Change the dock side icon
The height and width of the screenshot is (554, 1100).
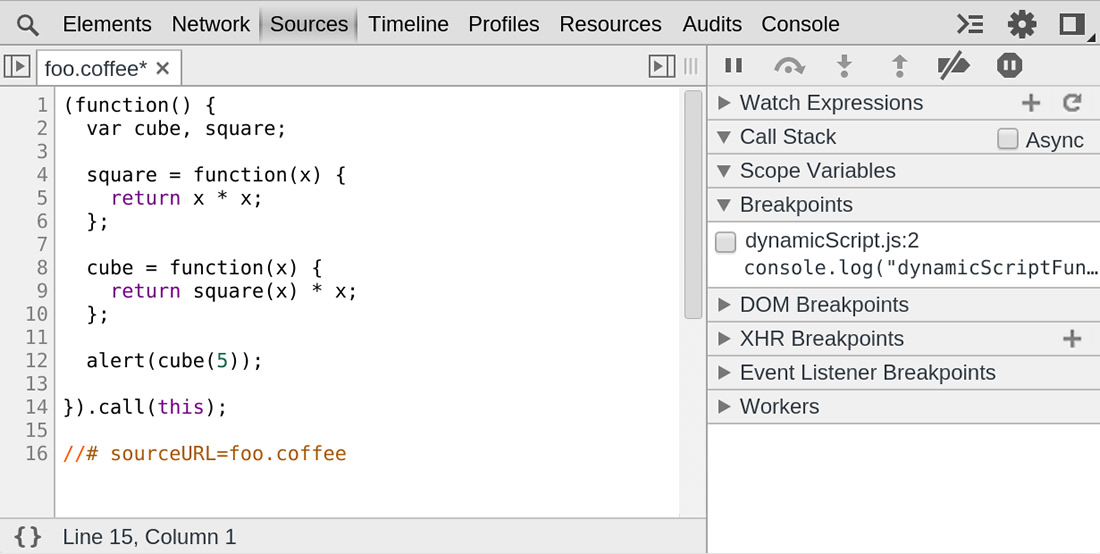(1072, 24)
